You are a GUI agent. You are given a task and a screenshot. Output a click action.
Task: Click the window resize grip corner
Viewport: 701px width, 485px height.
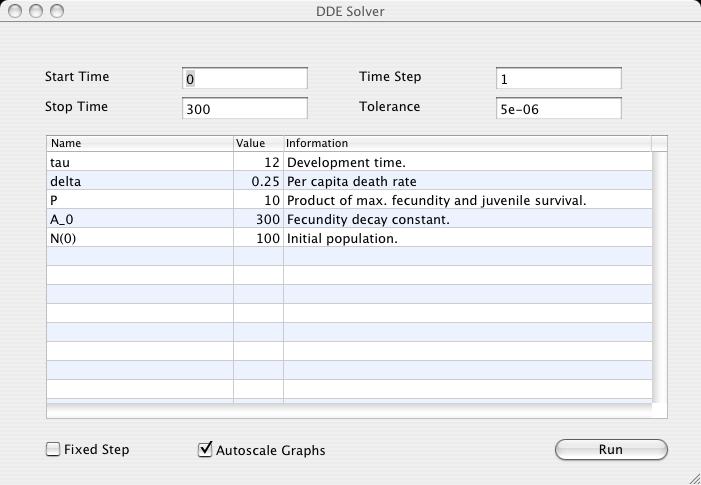[693, 477]
